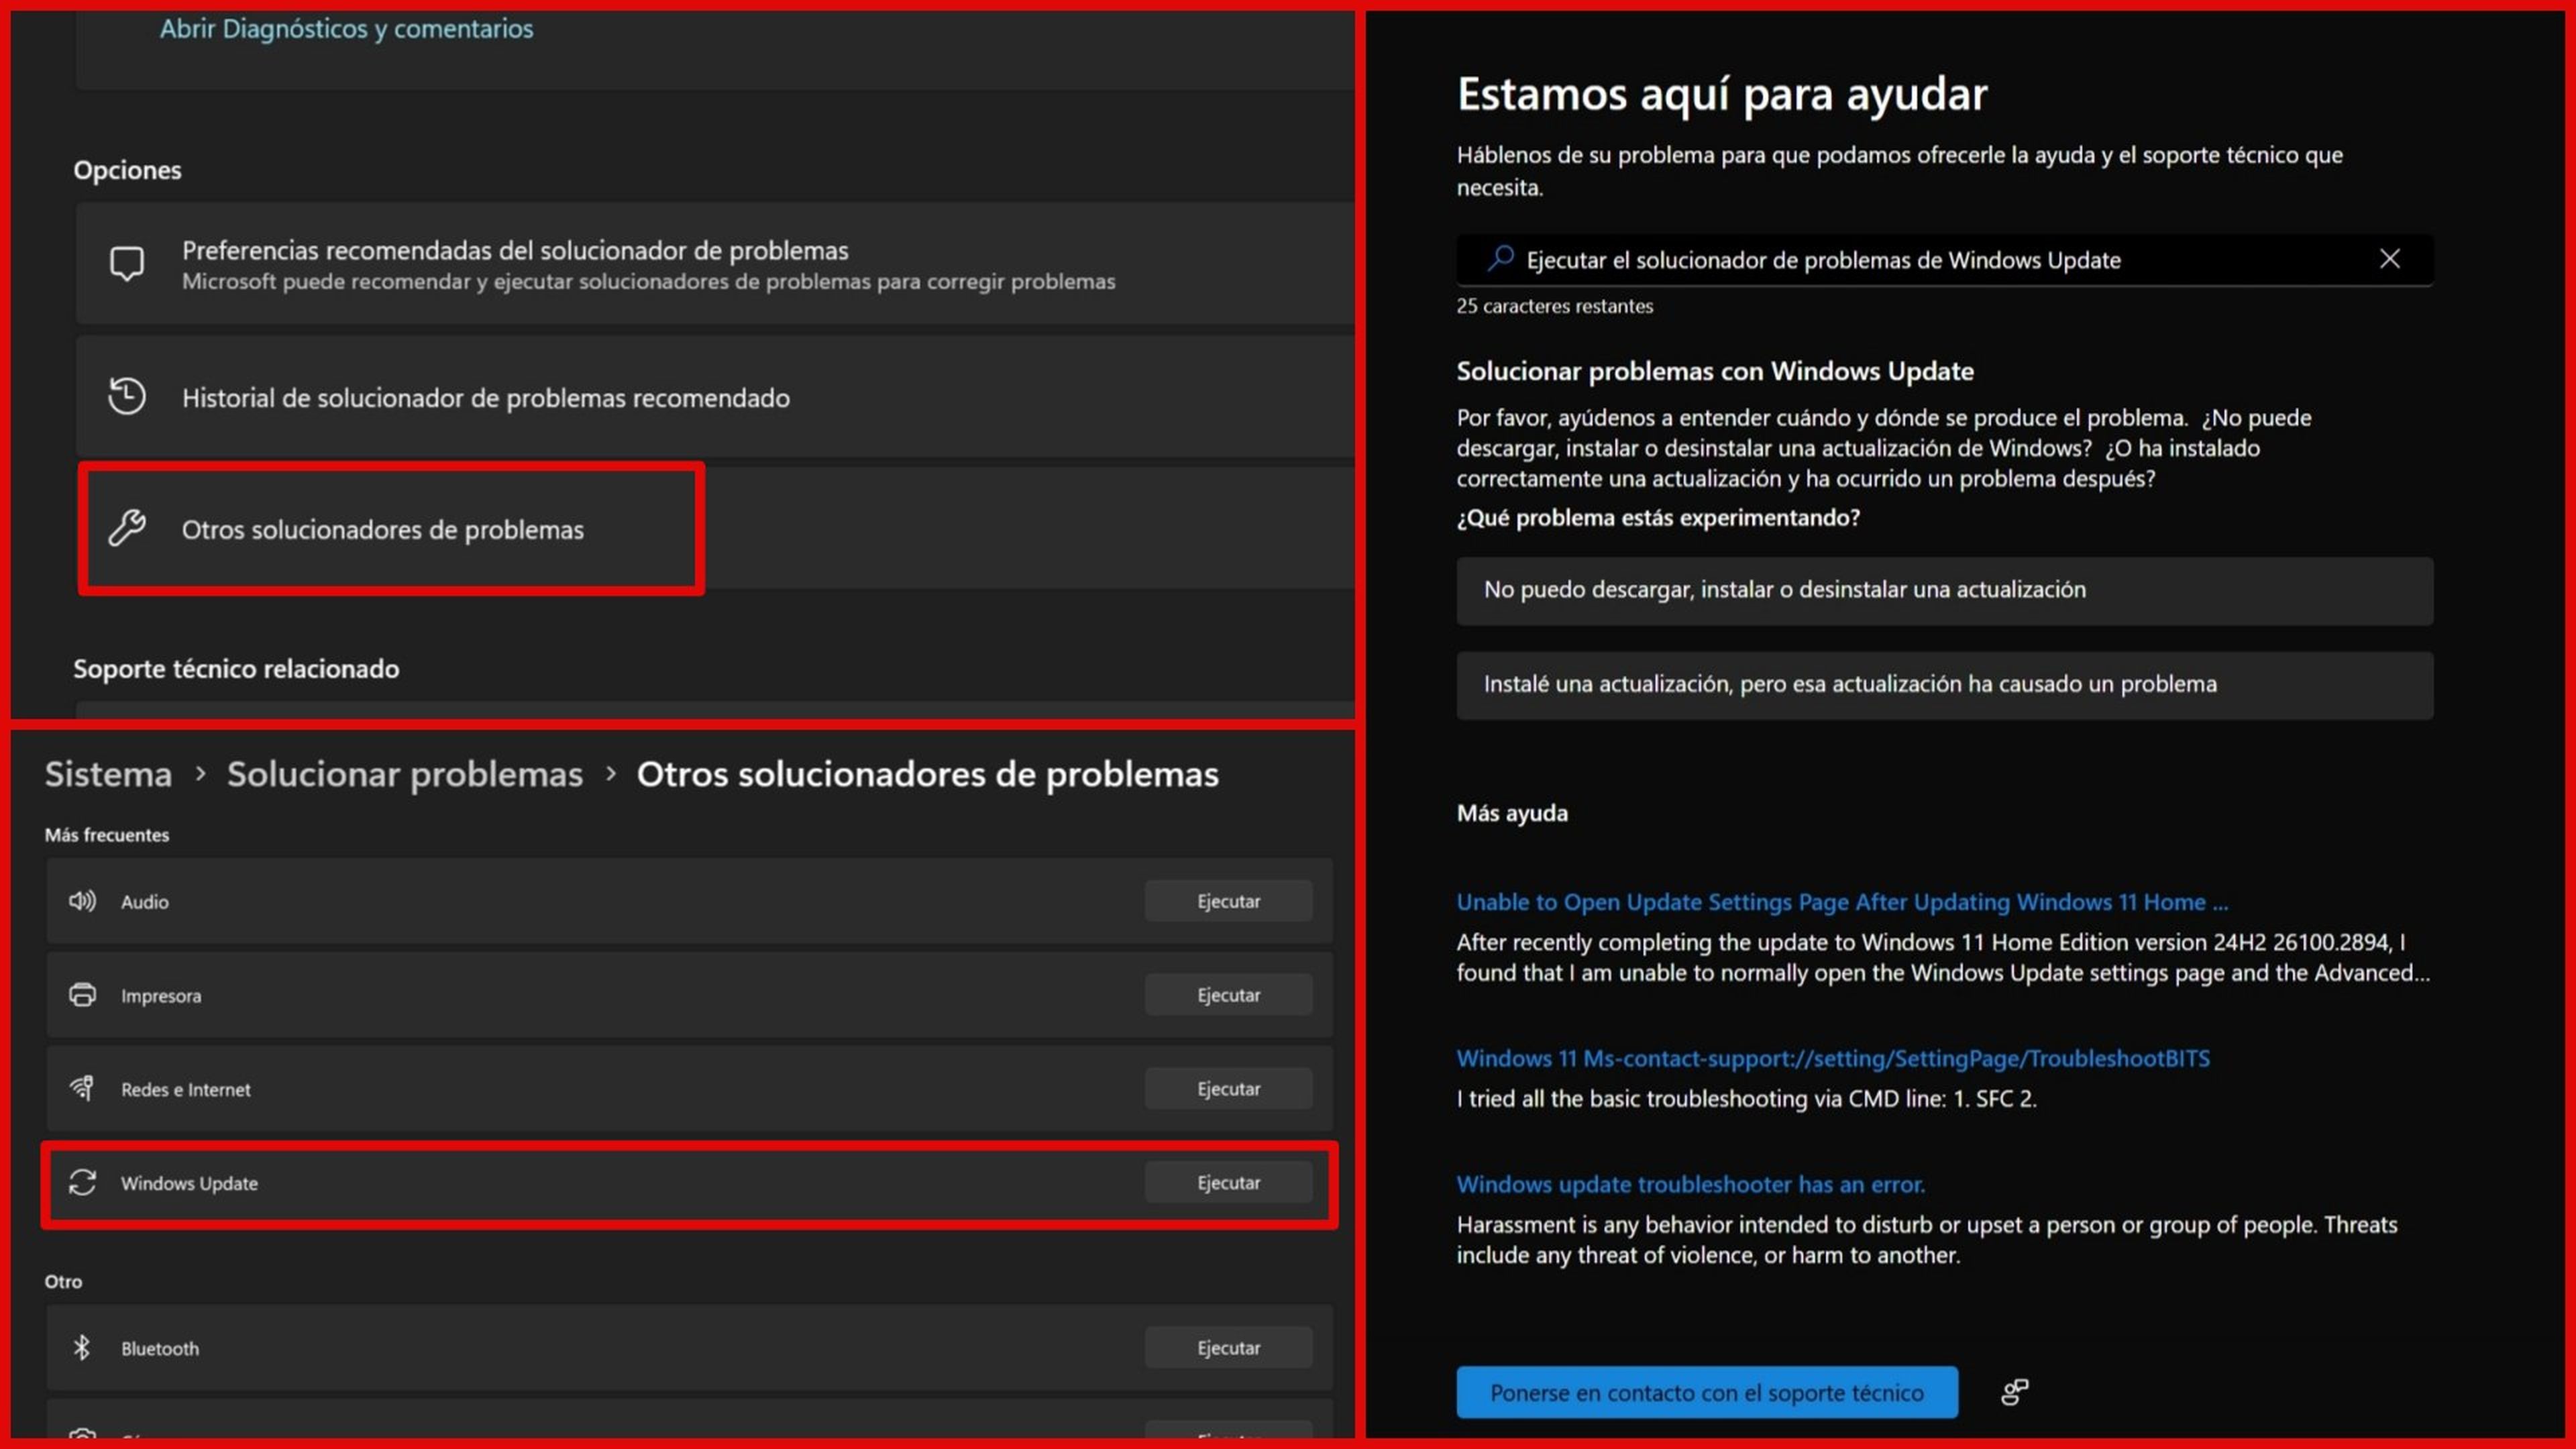The width and height of the screenshot is (2576, 1449).
Task: Click the Otro section label
Action: pos(63,1281)
